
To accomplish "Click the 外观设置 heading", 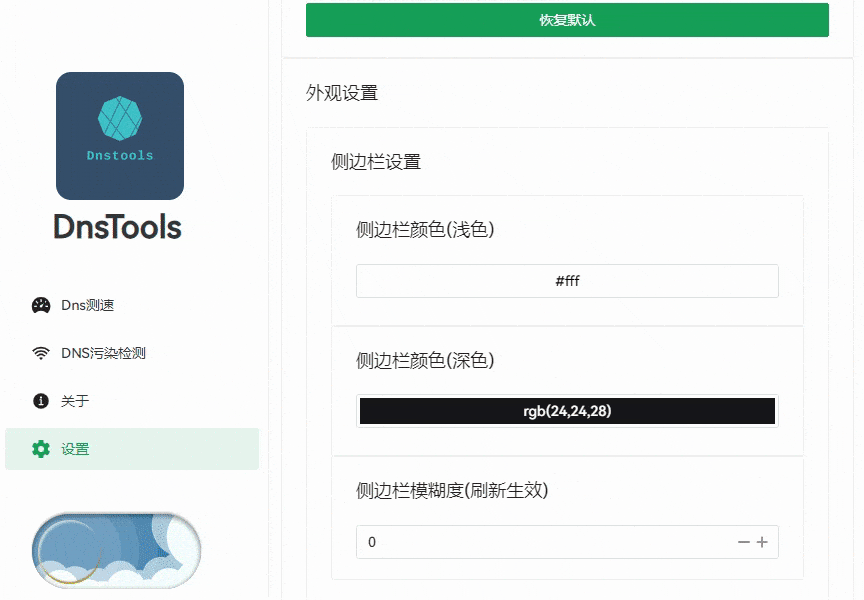I will [x=340, y=92].
